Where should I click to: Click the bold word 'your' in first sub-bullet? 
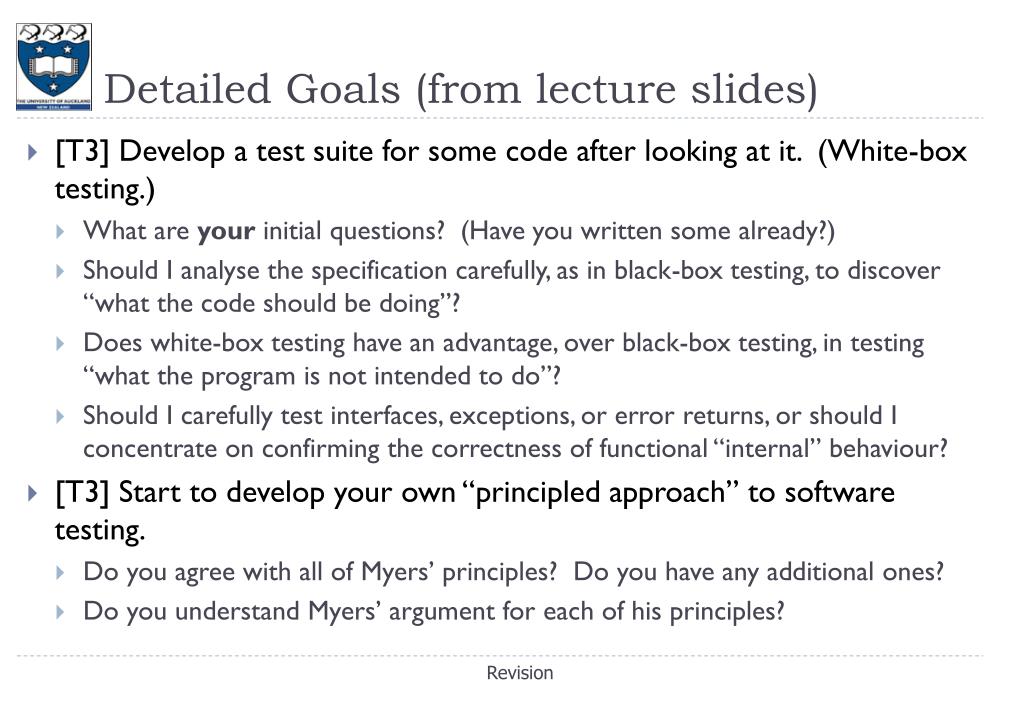226,232
